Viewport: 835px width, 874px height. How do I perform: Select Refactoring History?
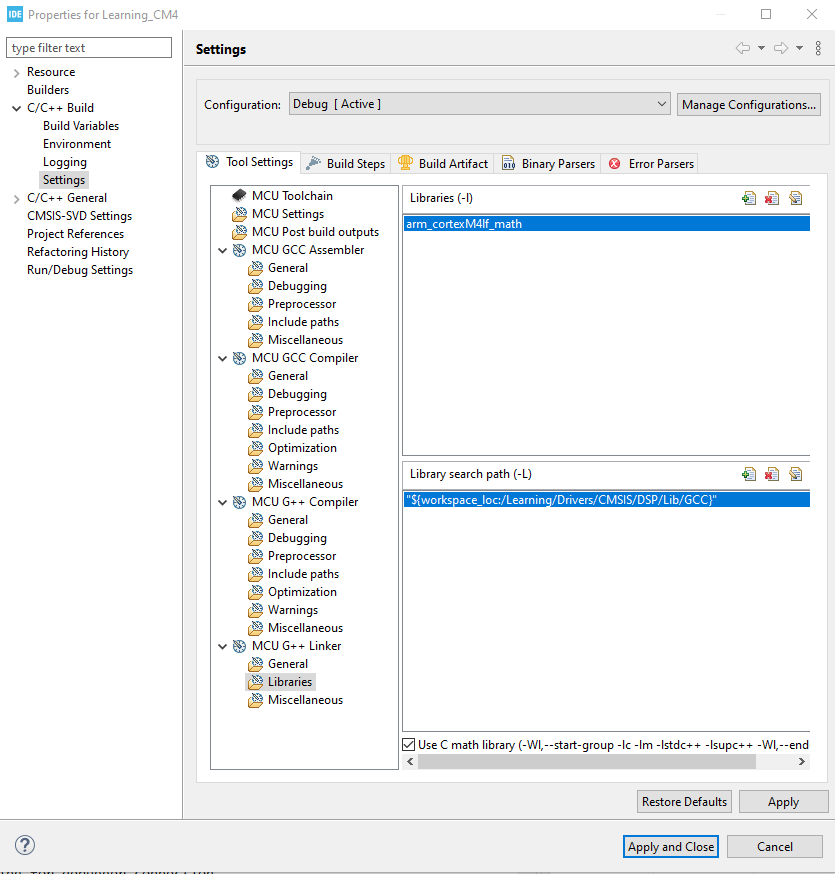tap(77, 252)
